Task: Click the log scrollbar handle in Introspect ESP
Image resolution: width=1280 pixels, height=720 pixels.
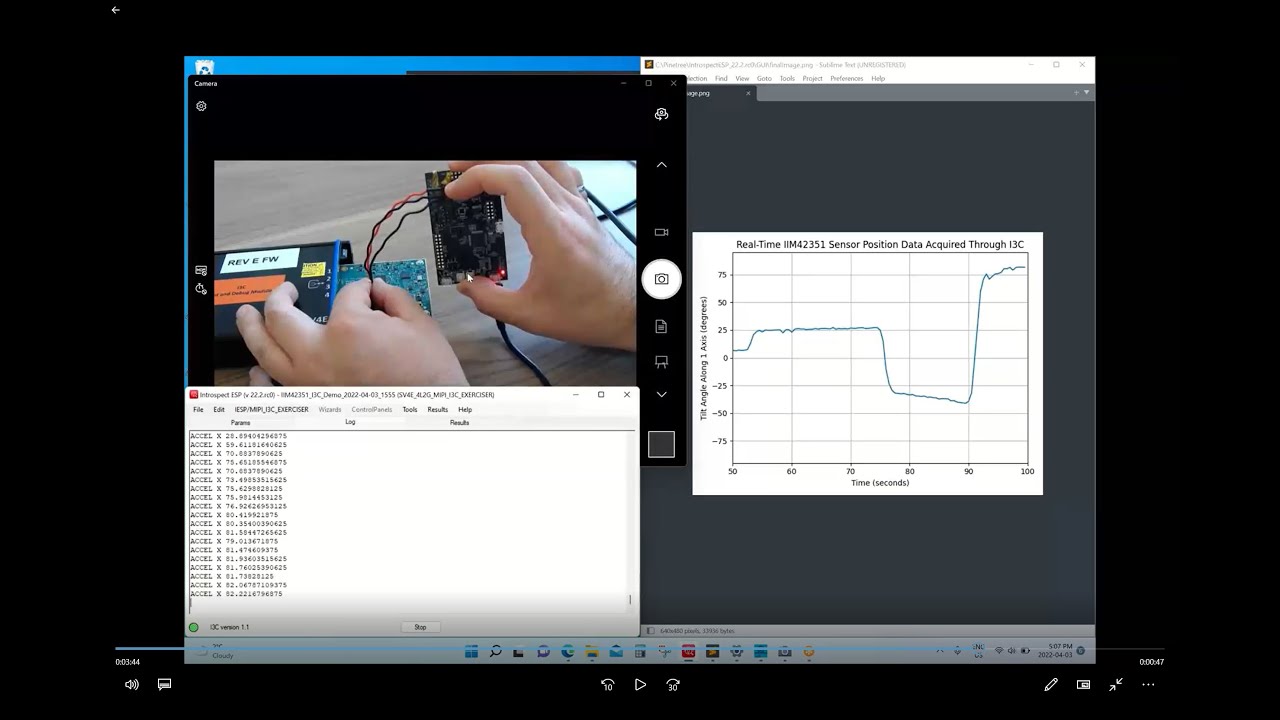Action: 630,600
